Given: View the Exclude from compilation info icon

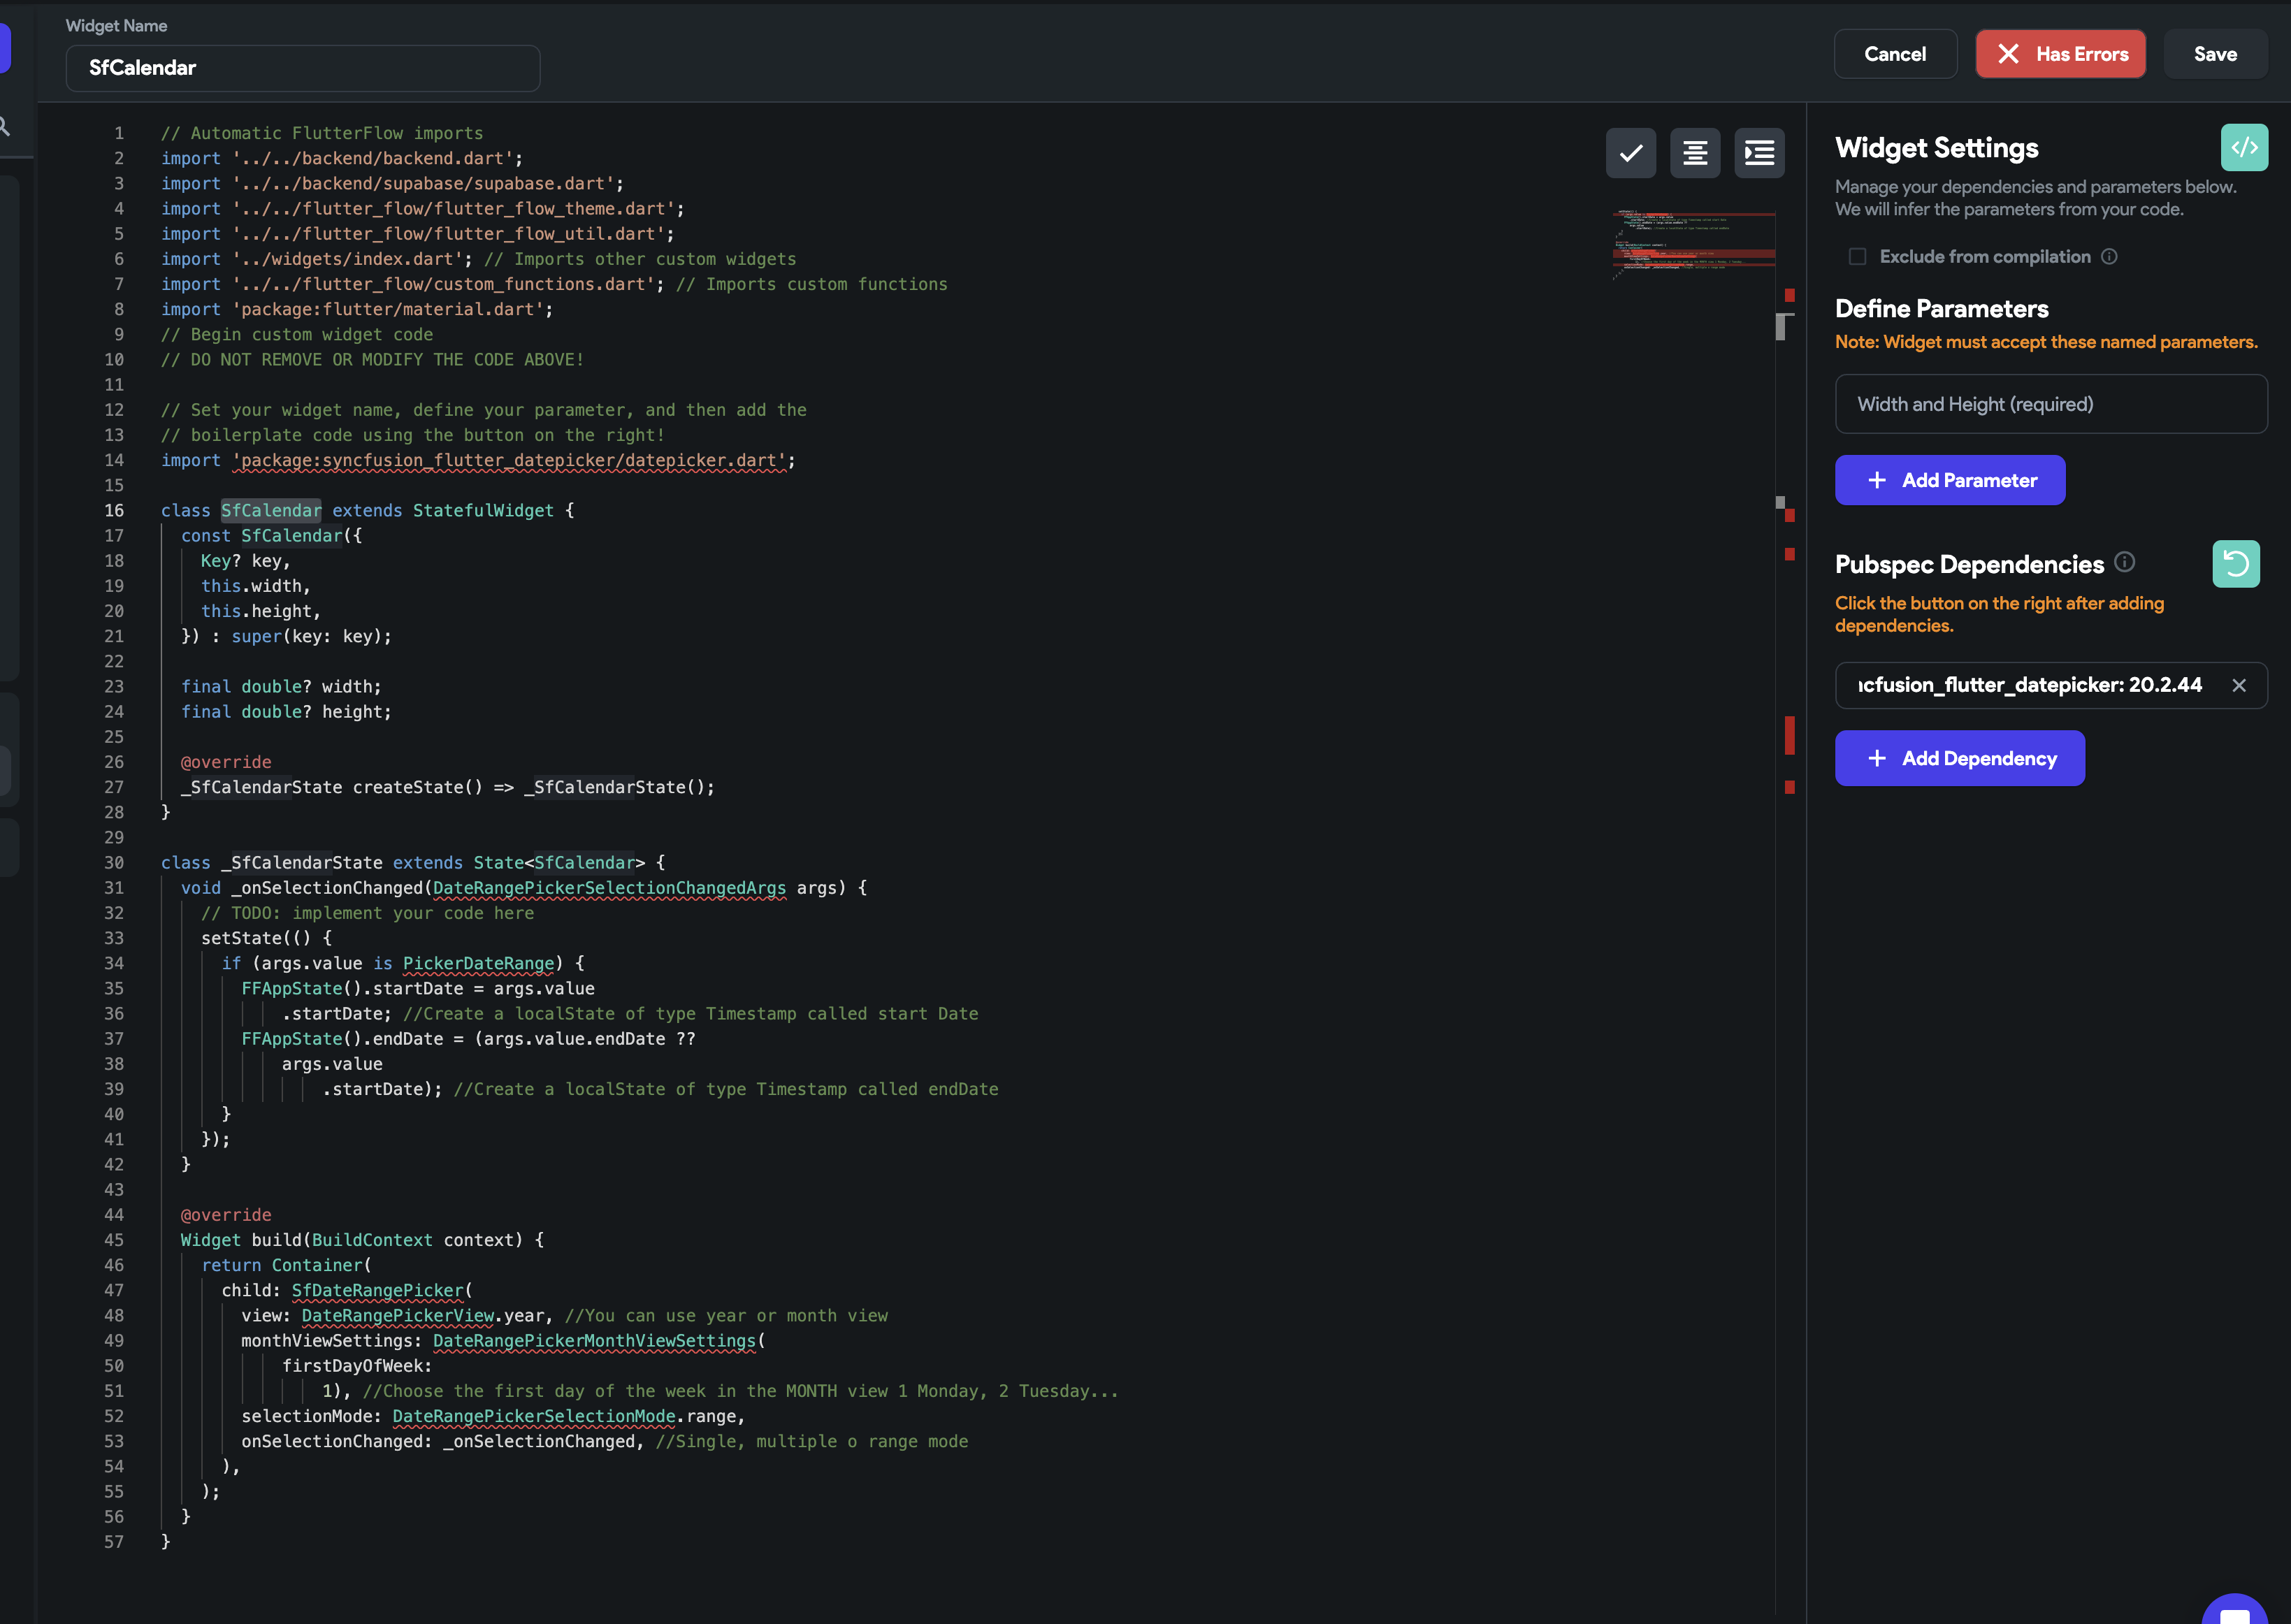Looking at the screenshot, I should tap(2110, 256).
